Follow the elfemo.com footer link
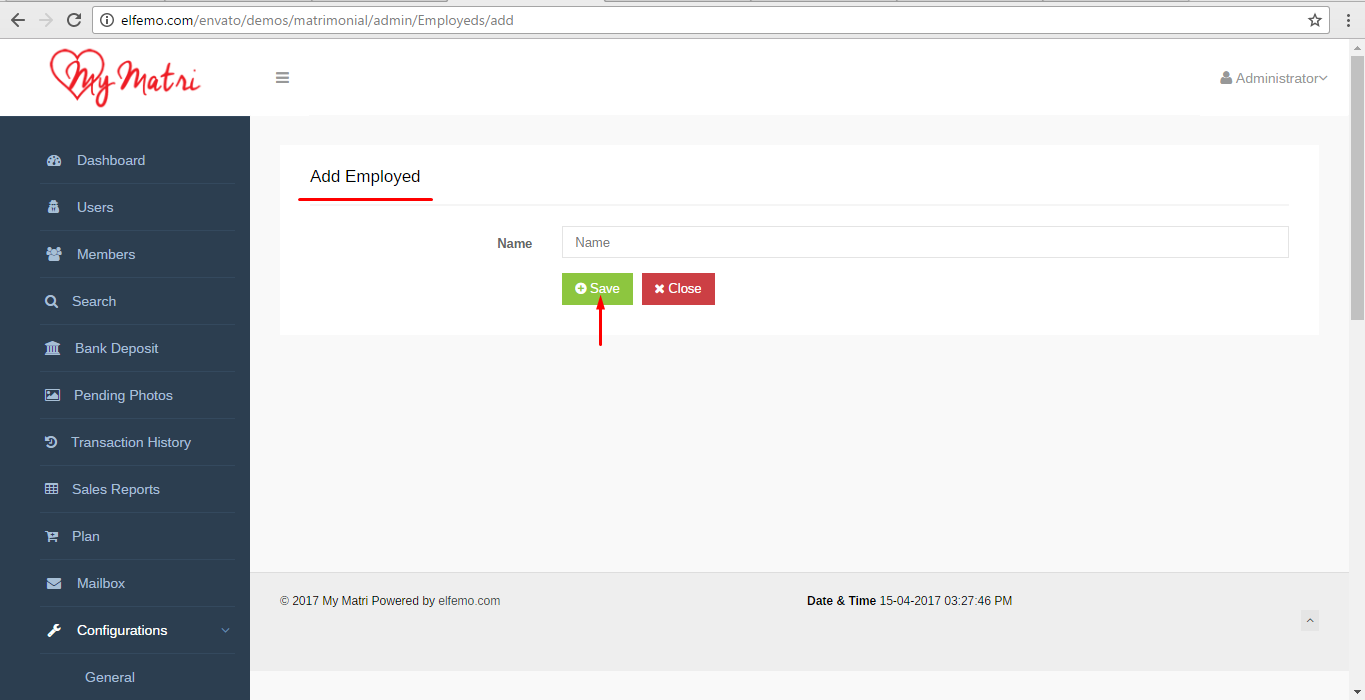1365x700 pixels. click(x=469, y=601)
